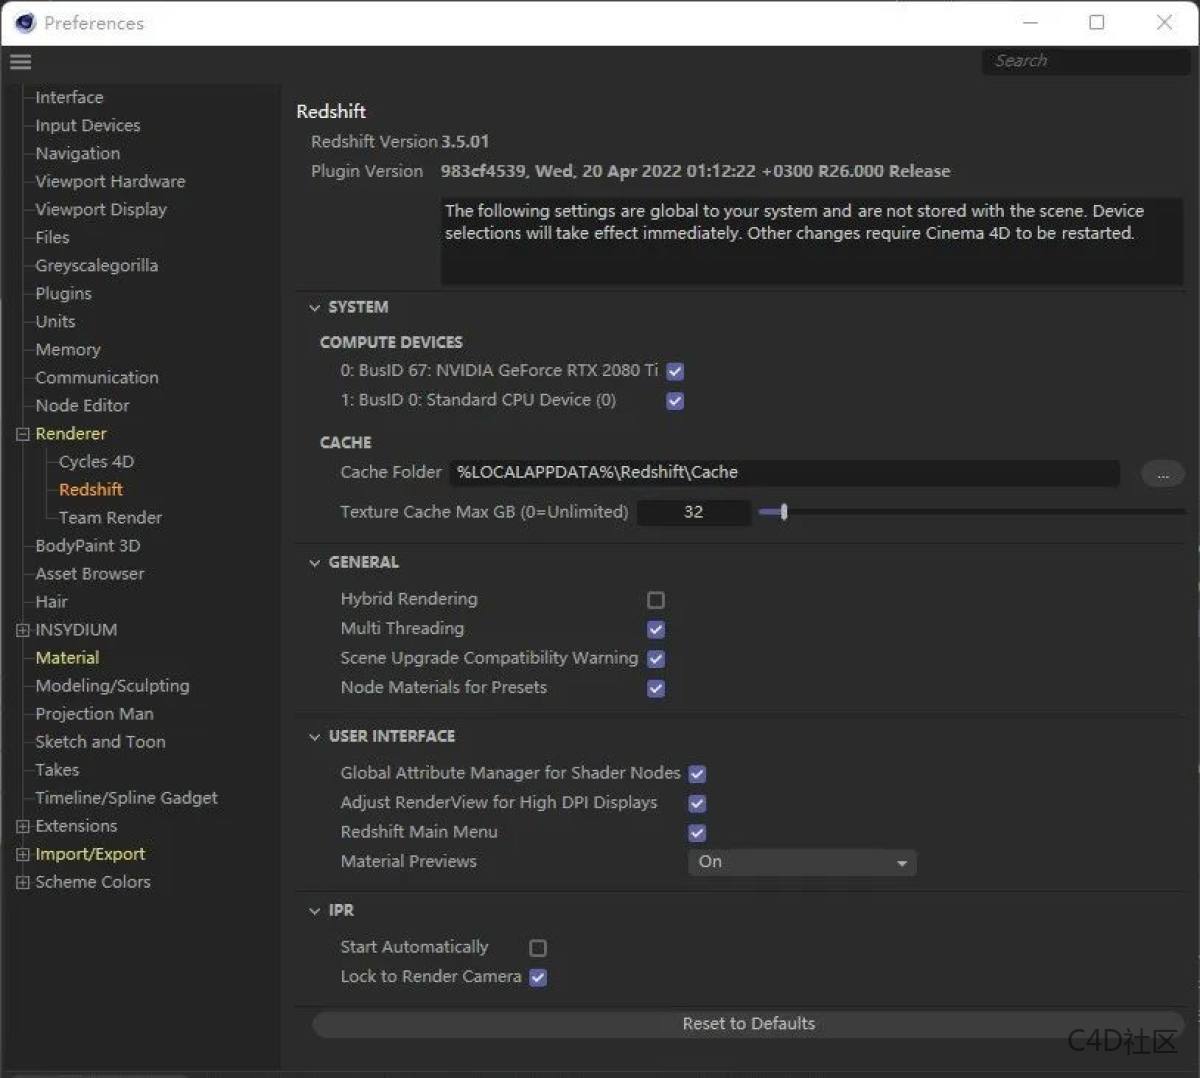Image resolution: width=1200 pixels, height=1078 pixels.
Task: Collapse the SYSTEM section chevron
Action: (315, 308)
